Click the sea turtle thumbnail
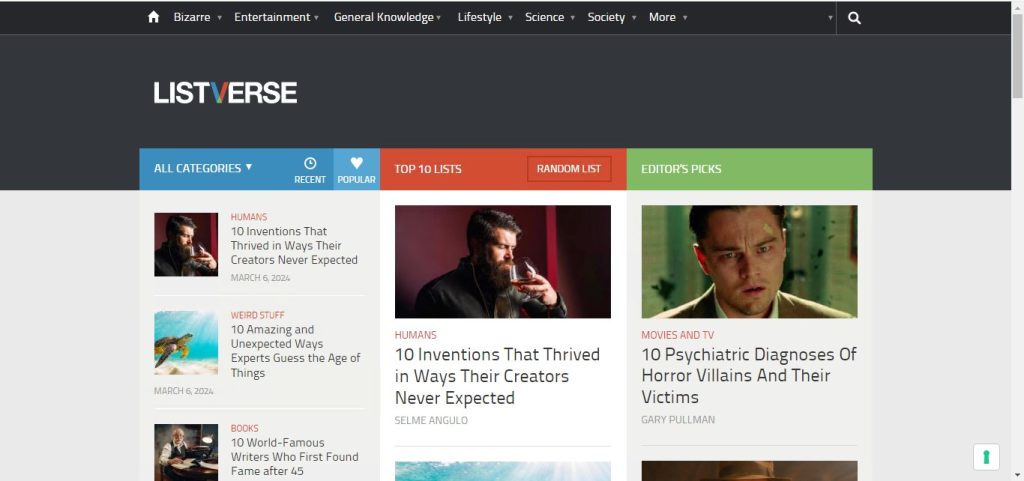Screen dimensions: 1024x481 (186, 343)
